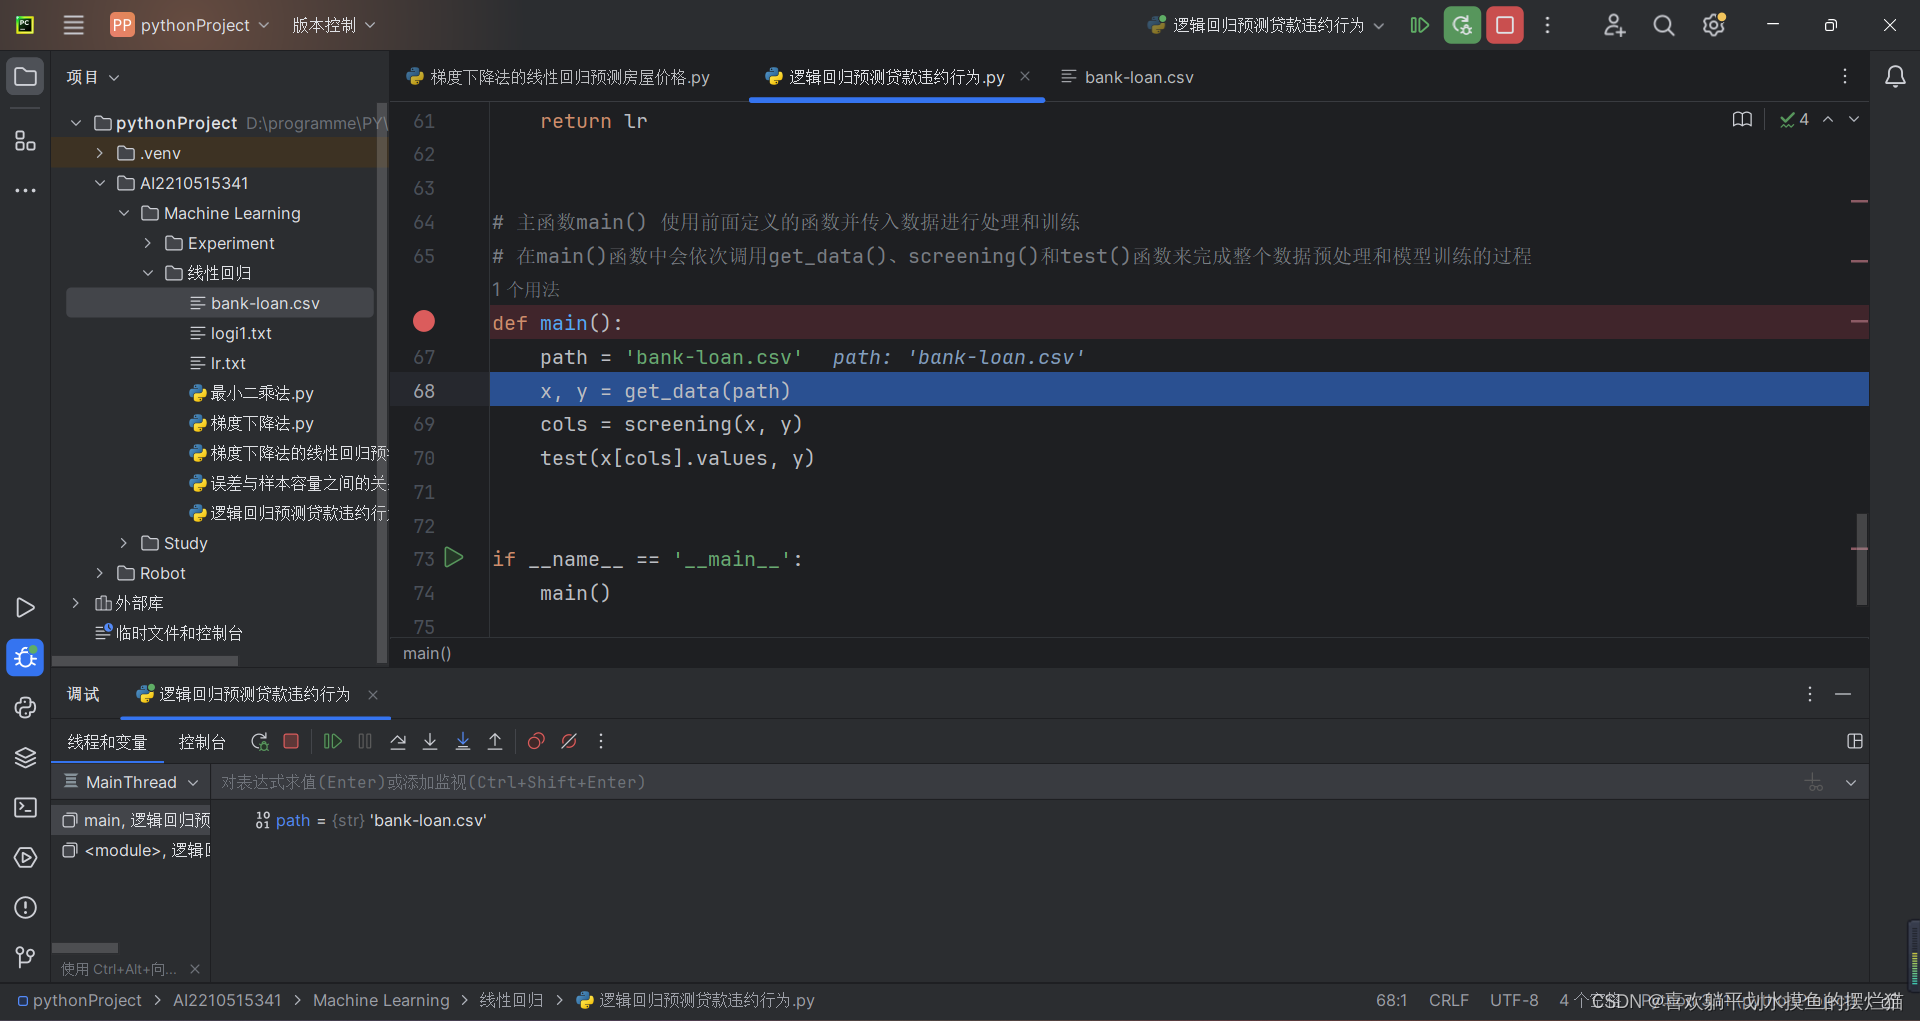
Task: Click the 1 个用法 usages hint
Action: tap(526, 290)
